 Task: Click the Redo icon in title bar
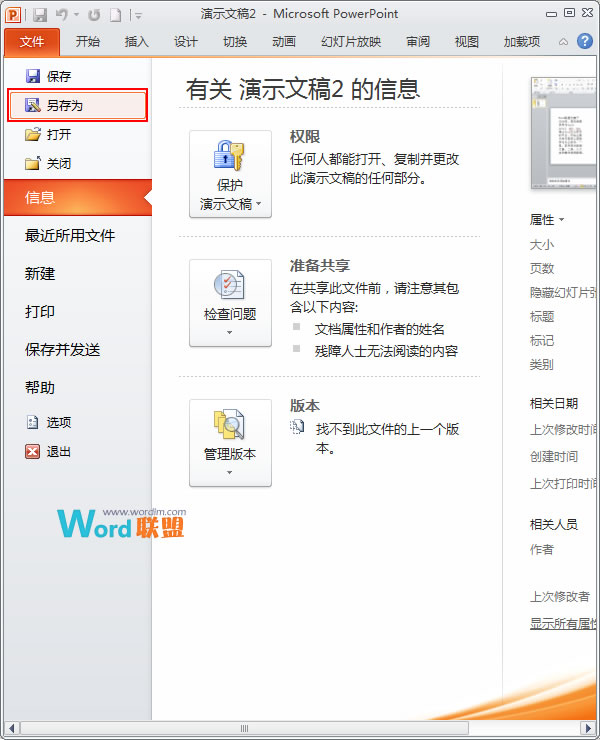point(94,15)
